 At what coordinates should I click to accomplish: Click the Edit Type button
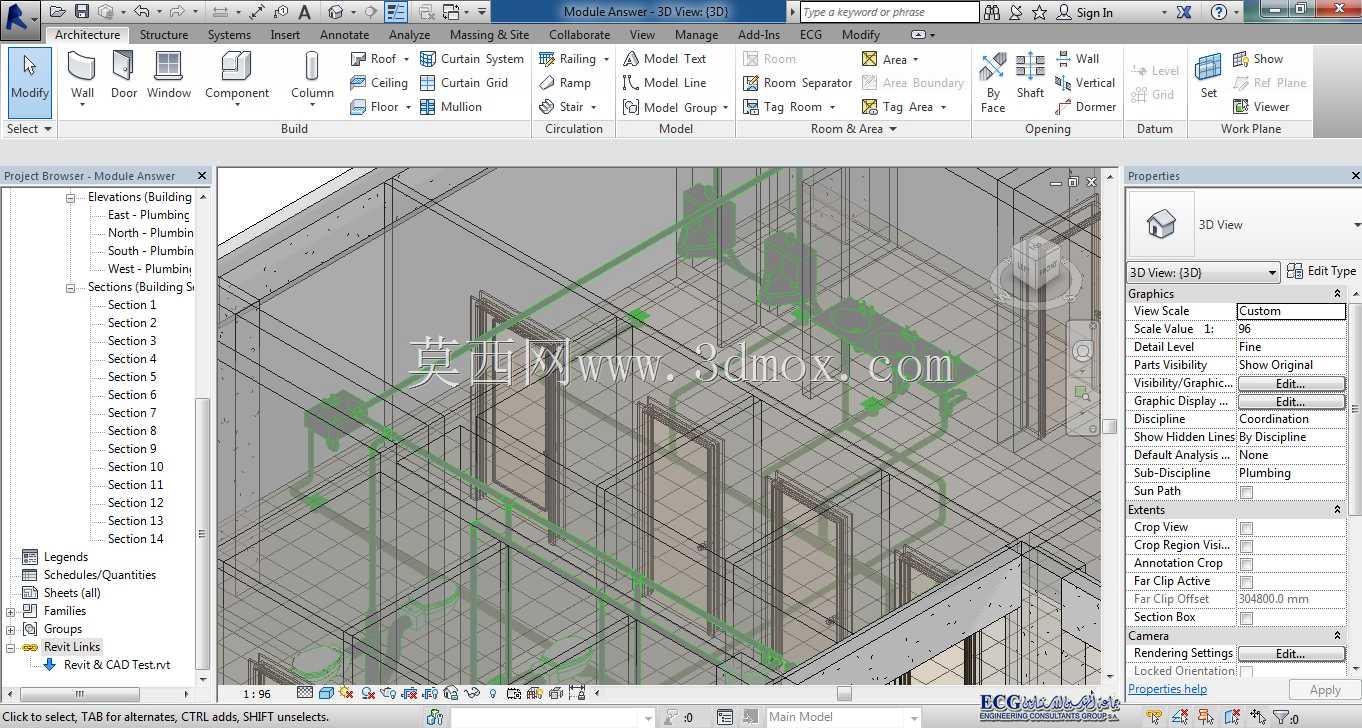click(x=1322, y=271)
